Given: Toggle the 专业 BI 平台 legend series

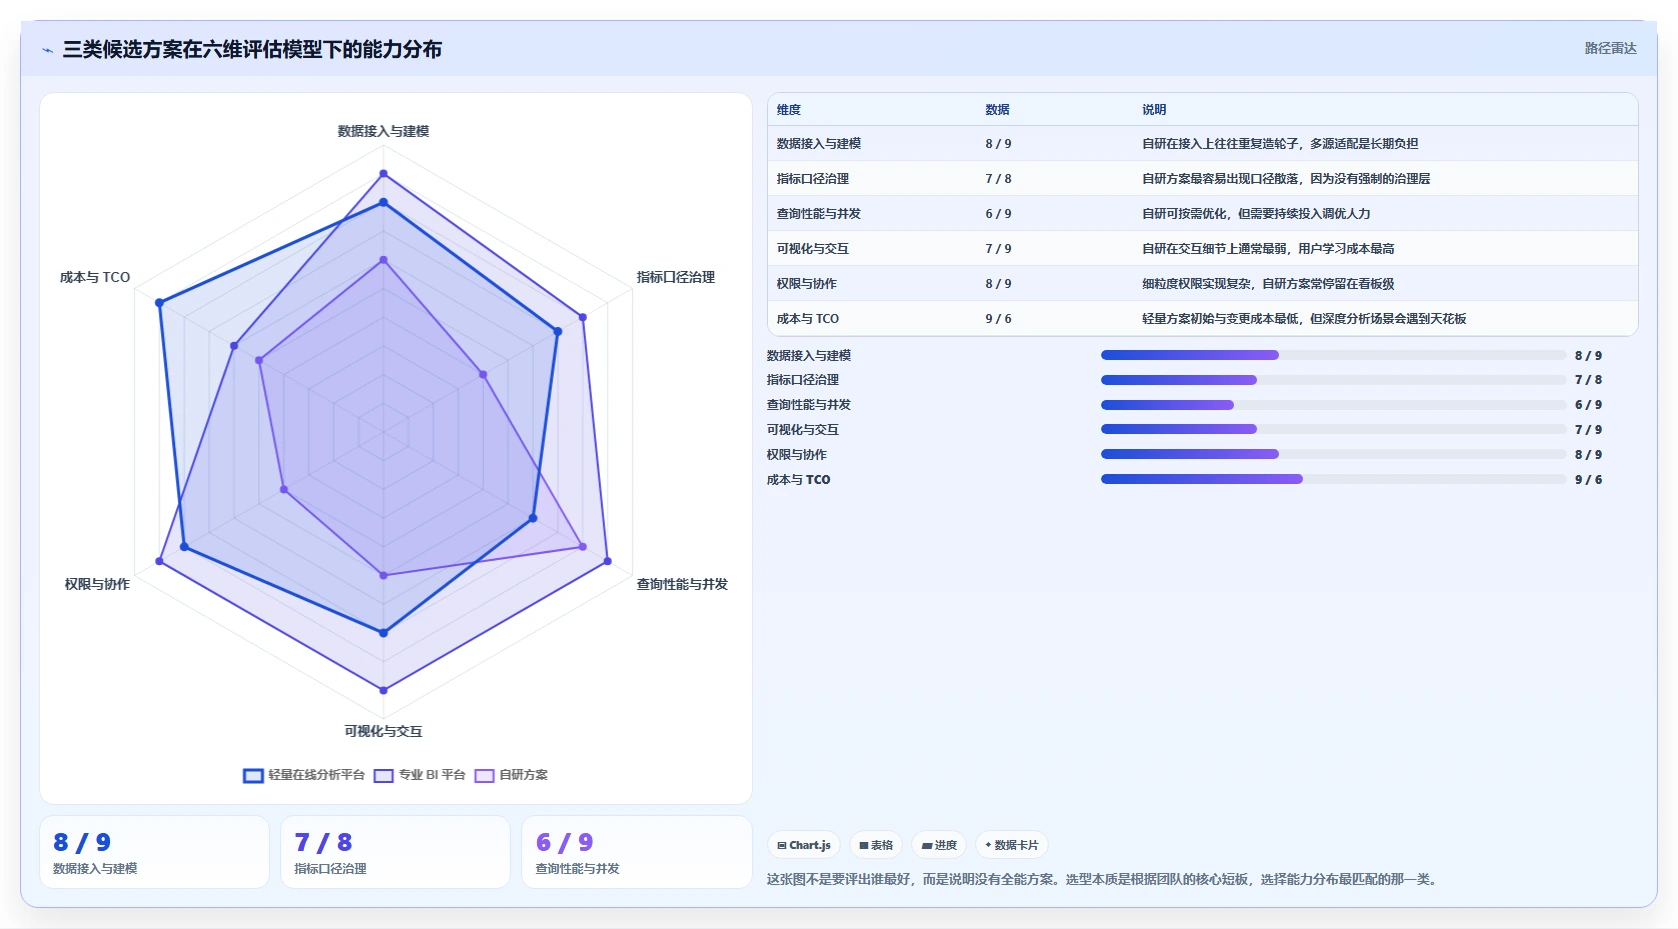Looking at the screenshot, I should 420,775.
